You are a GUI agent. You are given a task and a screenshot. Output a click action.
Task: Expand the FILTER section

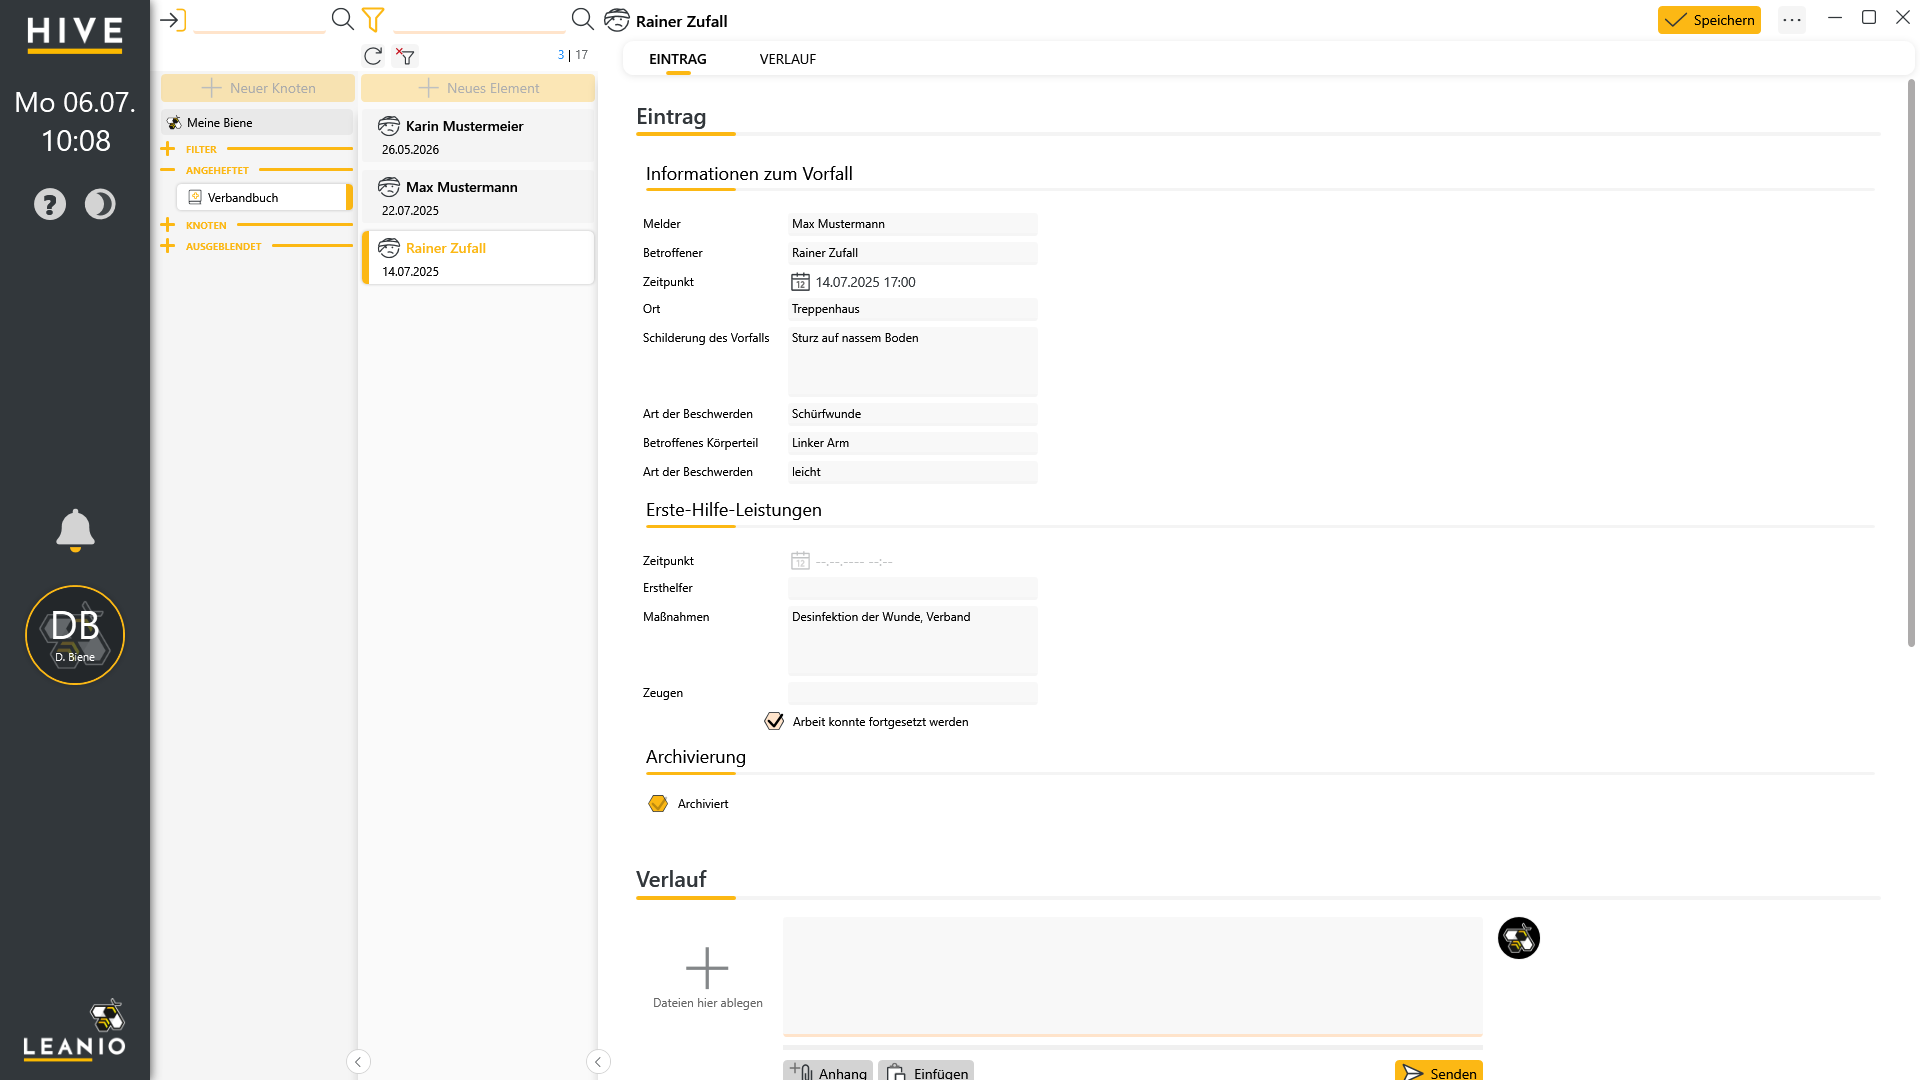pyautogui.click(x=168, y=149)
